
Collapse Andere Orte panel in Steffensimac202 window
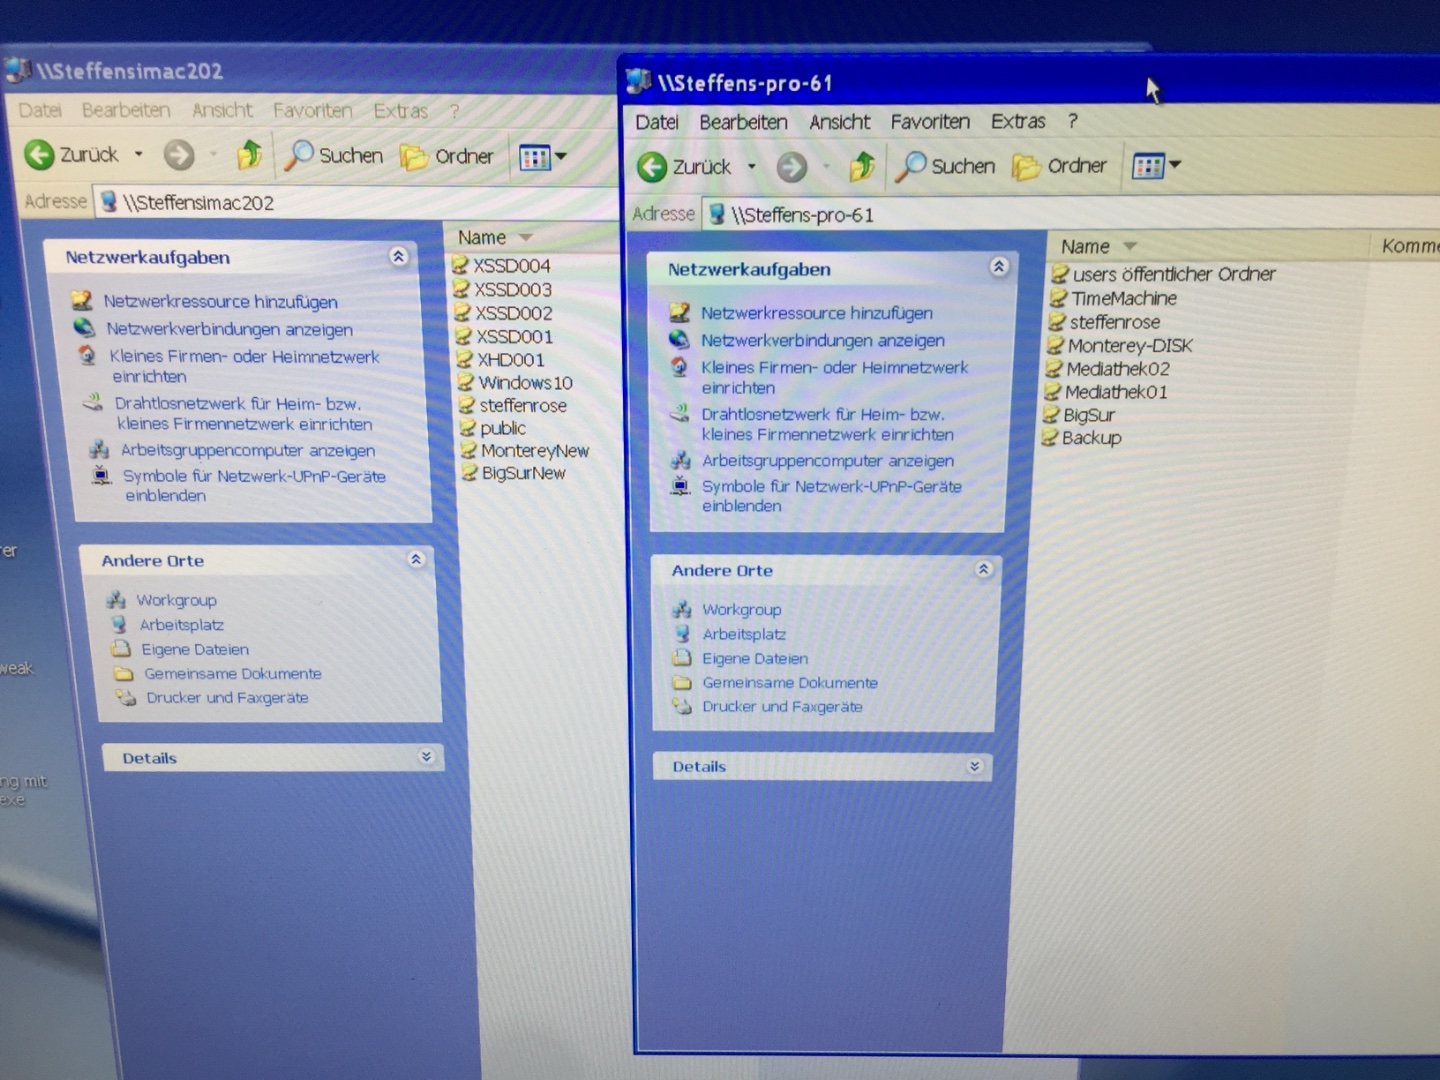click(x=416, y=559)
